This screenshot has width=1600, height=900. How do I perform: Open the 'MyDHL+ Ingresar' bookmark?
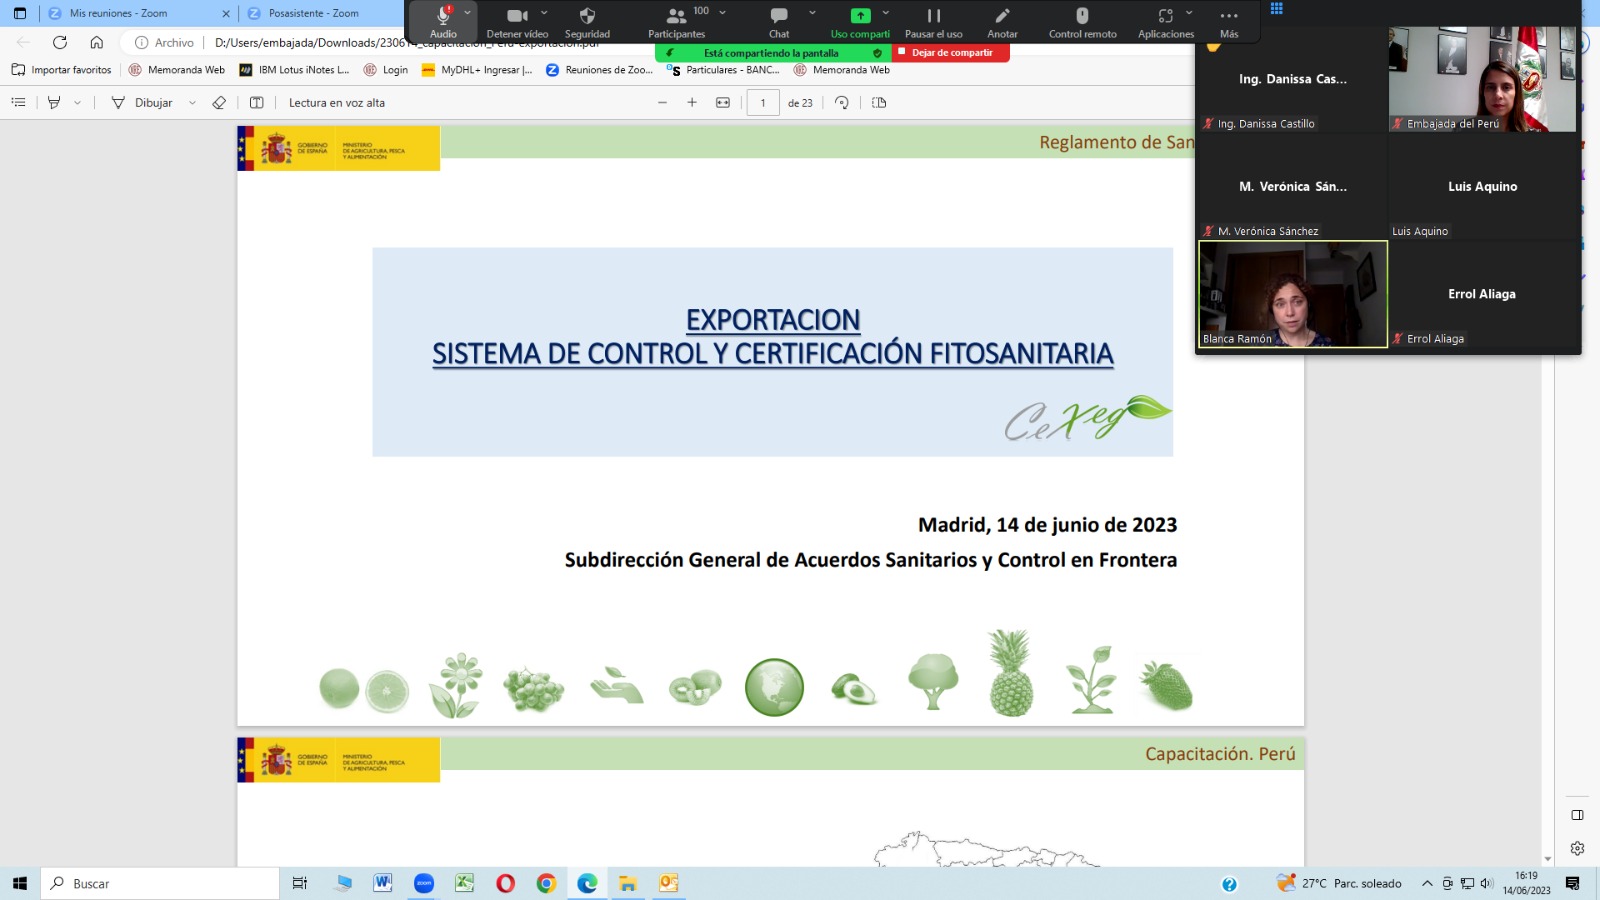point(477,70)
